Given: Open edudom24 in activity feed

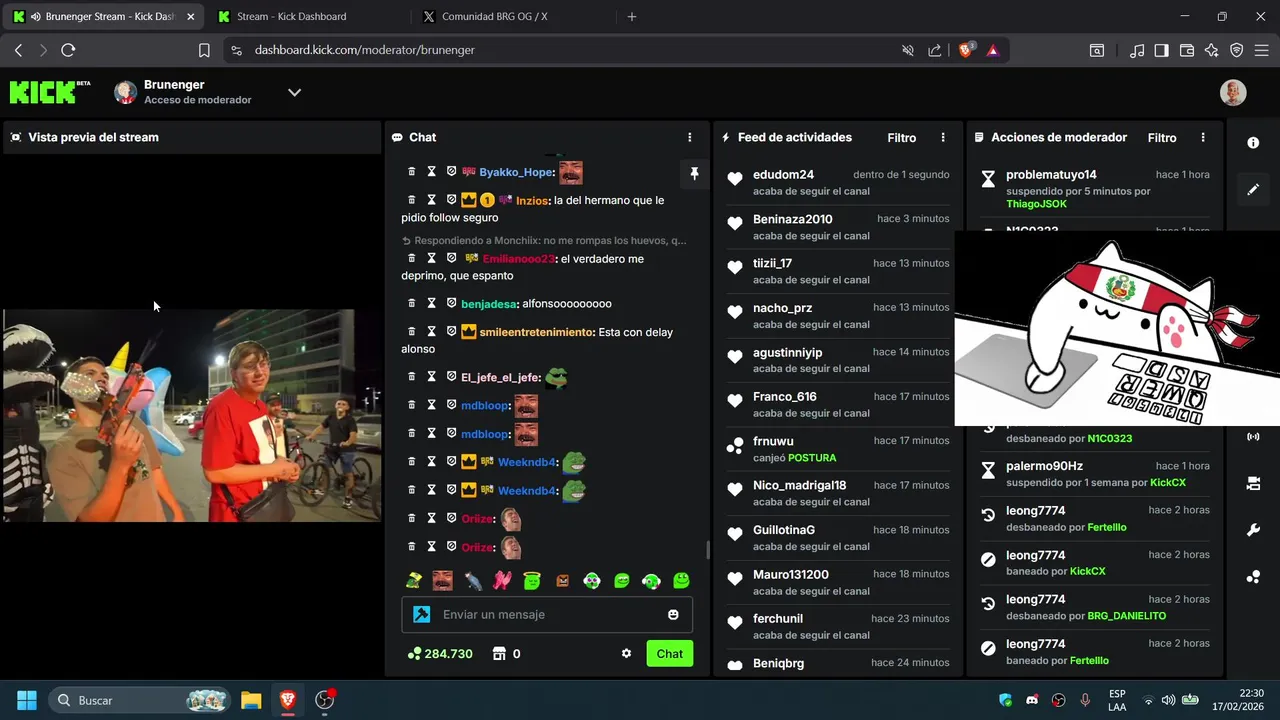Looking at the screenshot, I should coord(783,175).
